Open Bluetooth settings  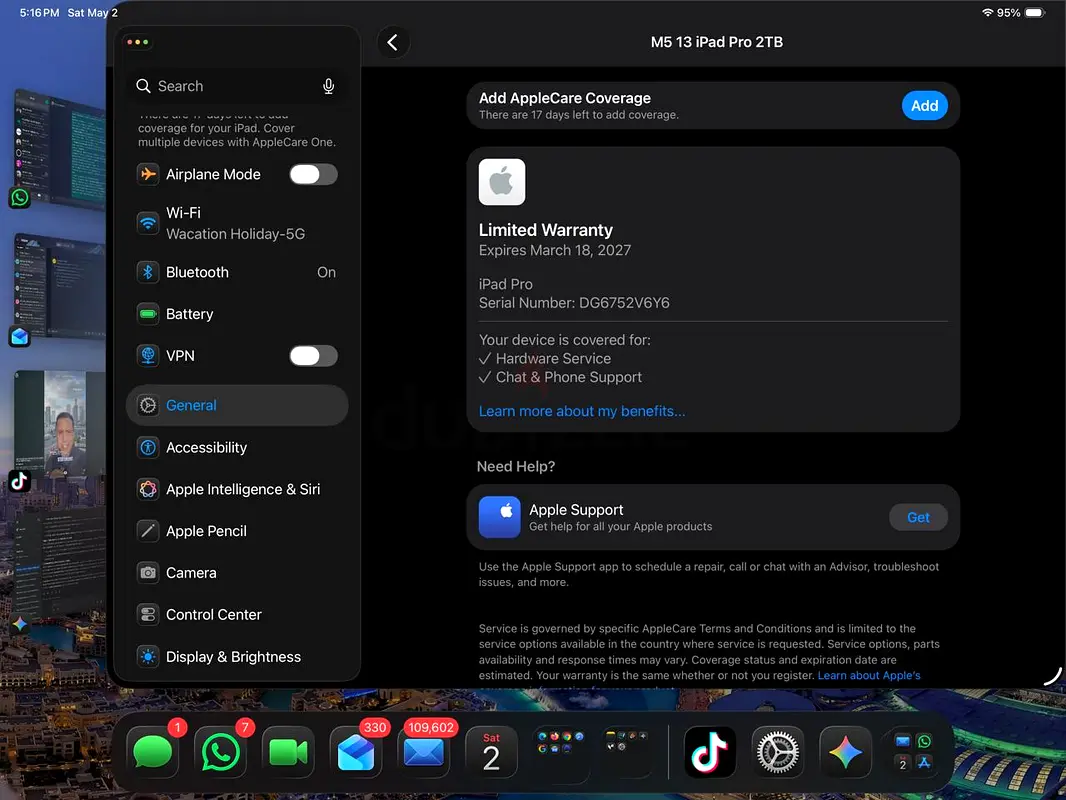[237, 272]
